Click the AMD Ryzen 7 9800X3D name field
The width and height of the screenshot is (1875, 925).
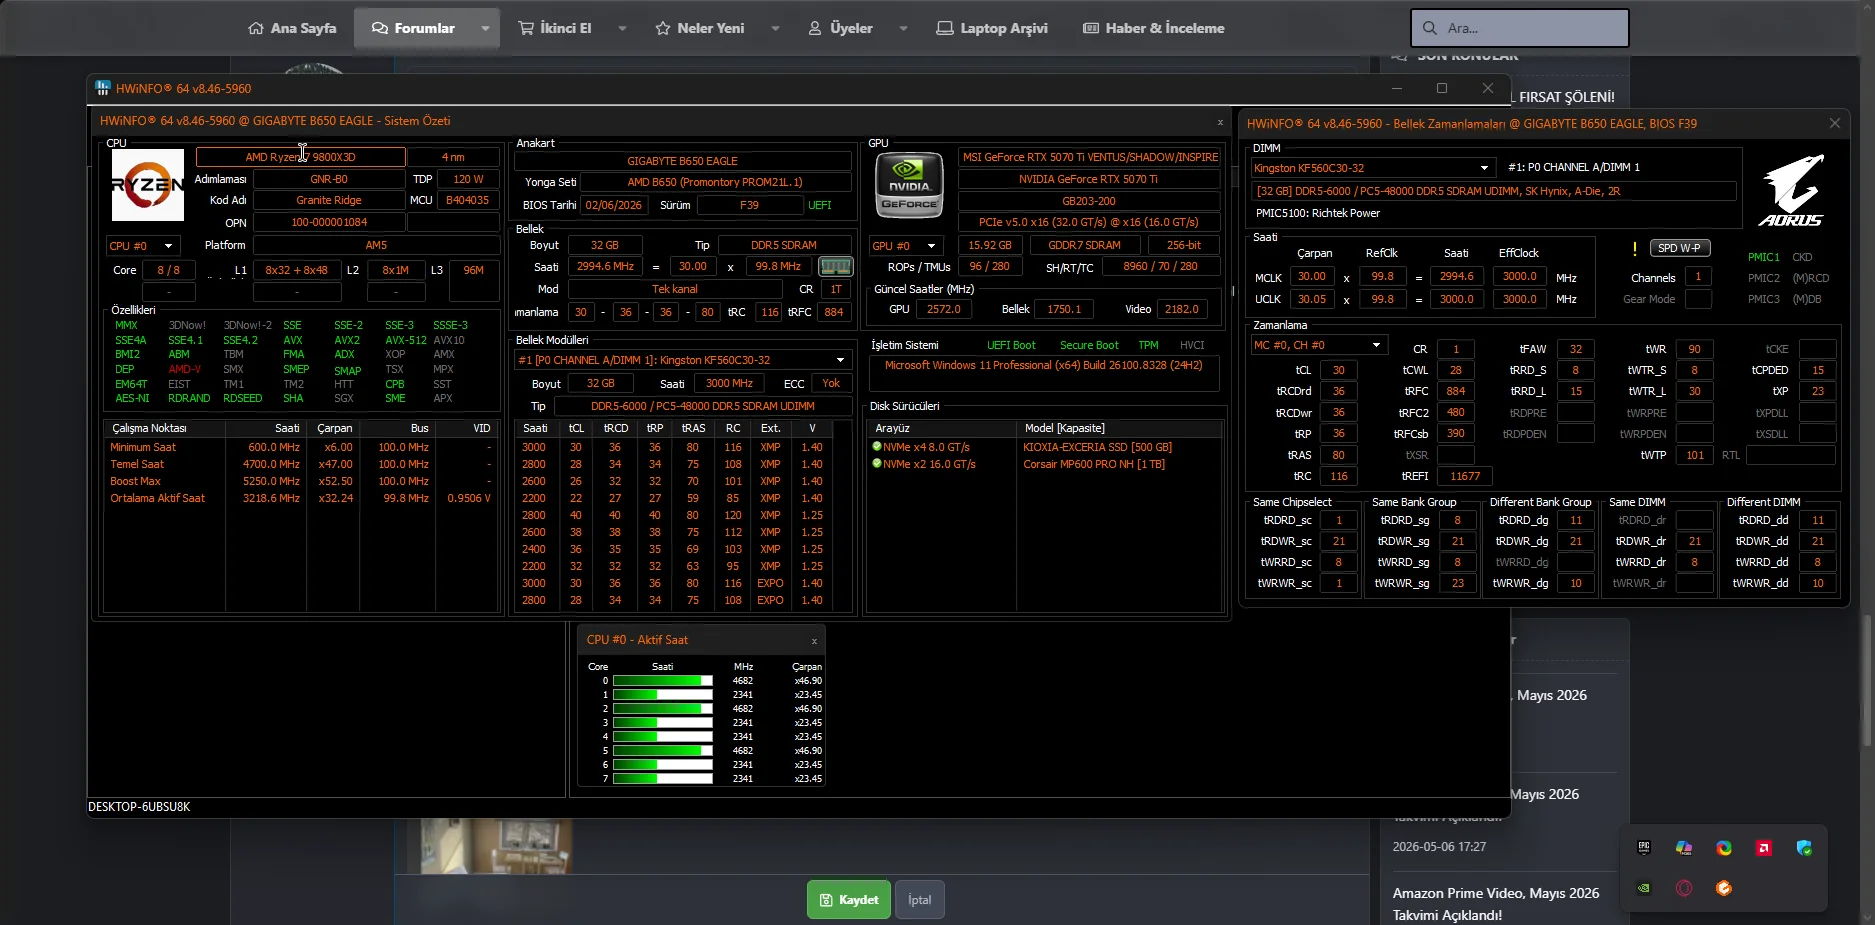tap(300, 157)
